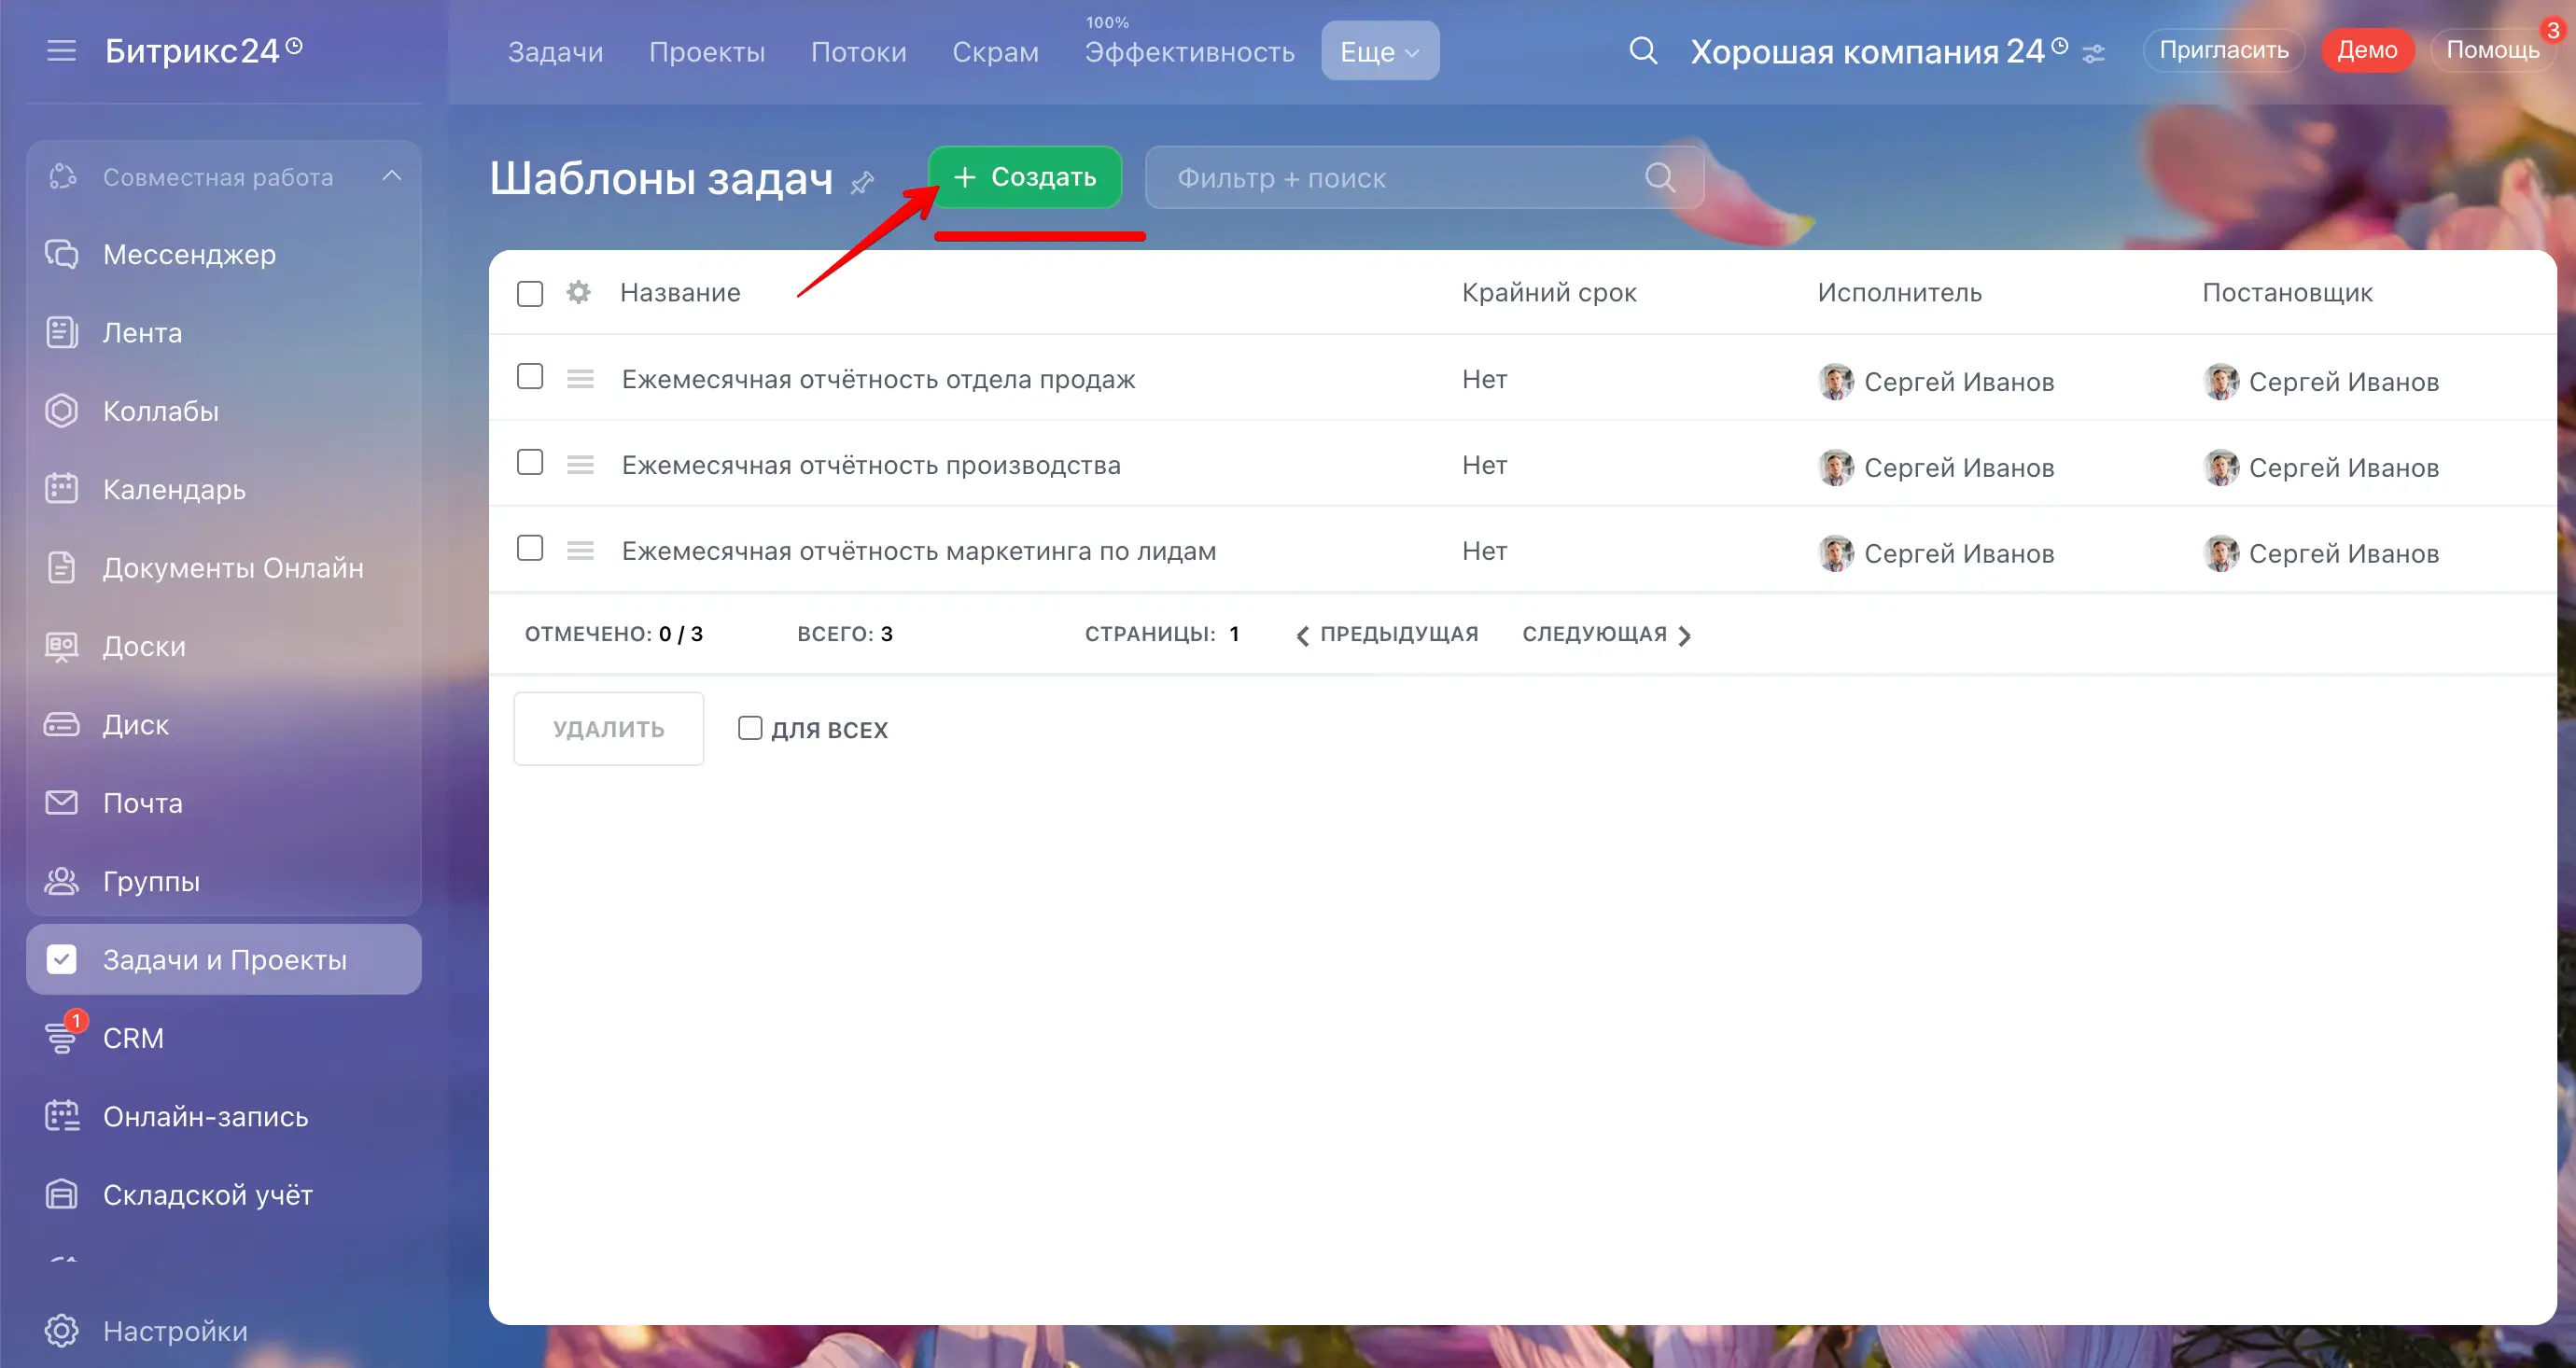Collapse the Совместная работа section
This screenshot has height=1368, width=2576.
click(x=392, y=176)
